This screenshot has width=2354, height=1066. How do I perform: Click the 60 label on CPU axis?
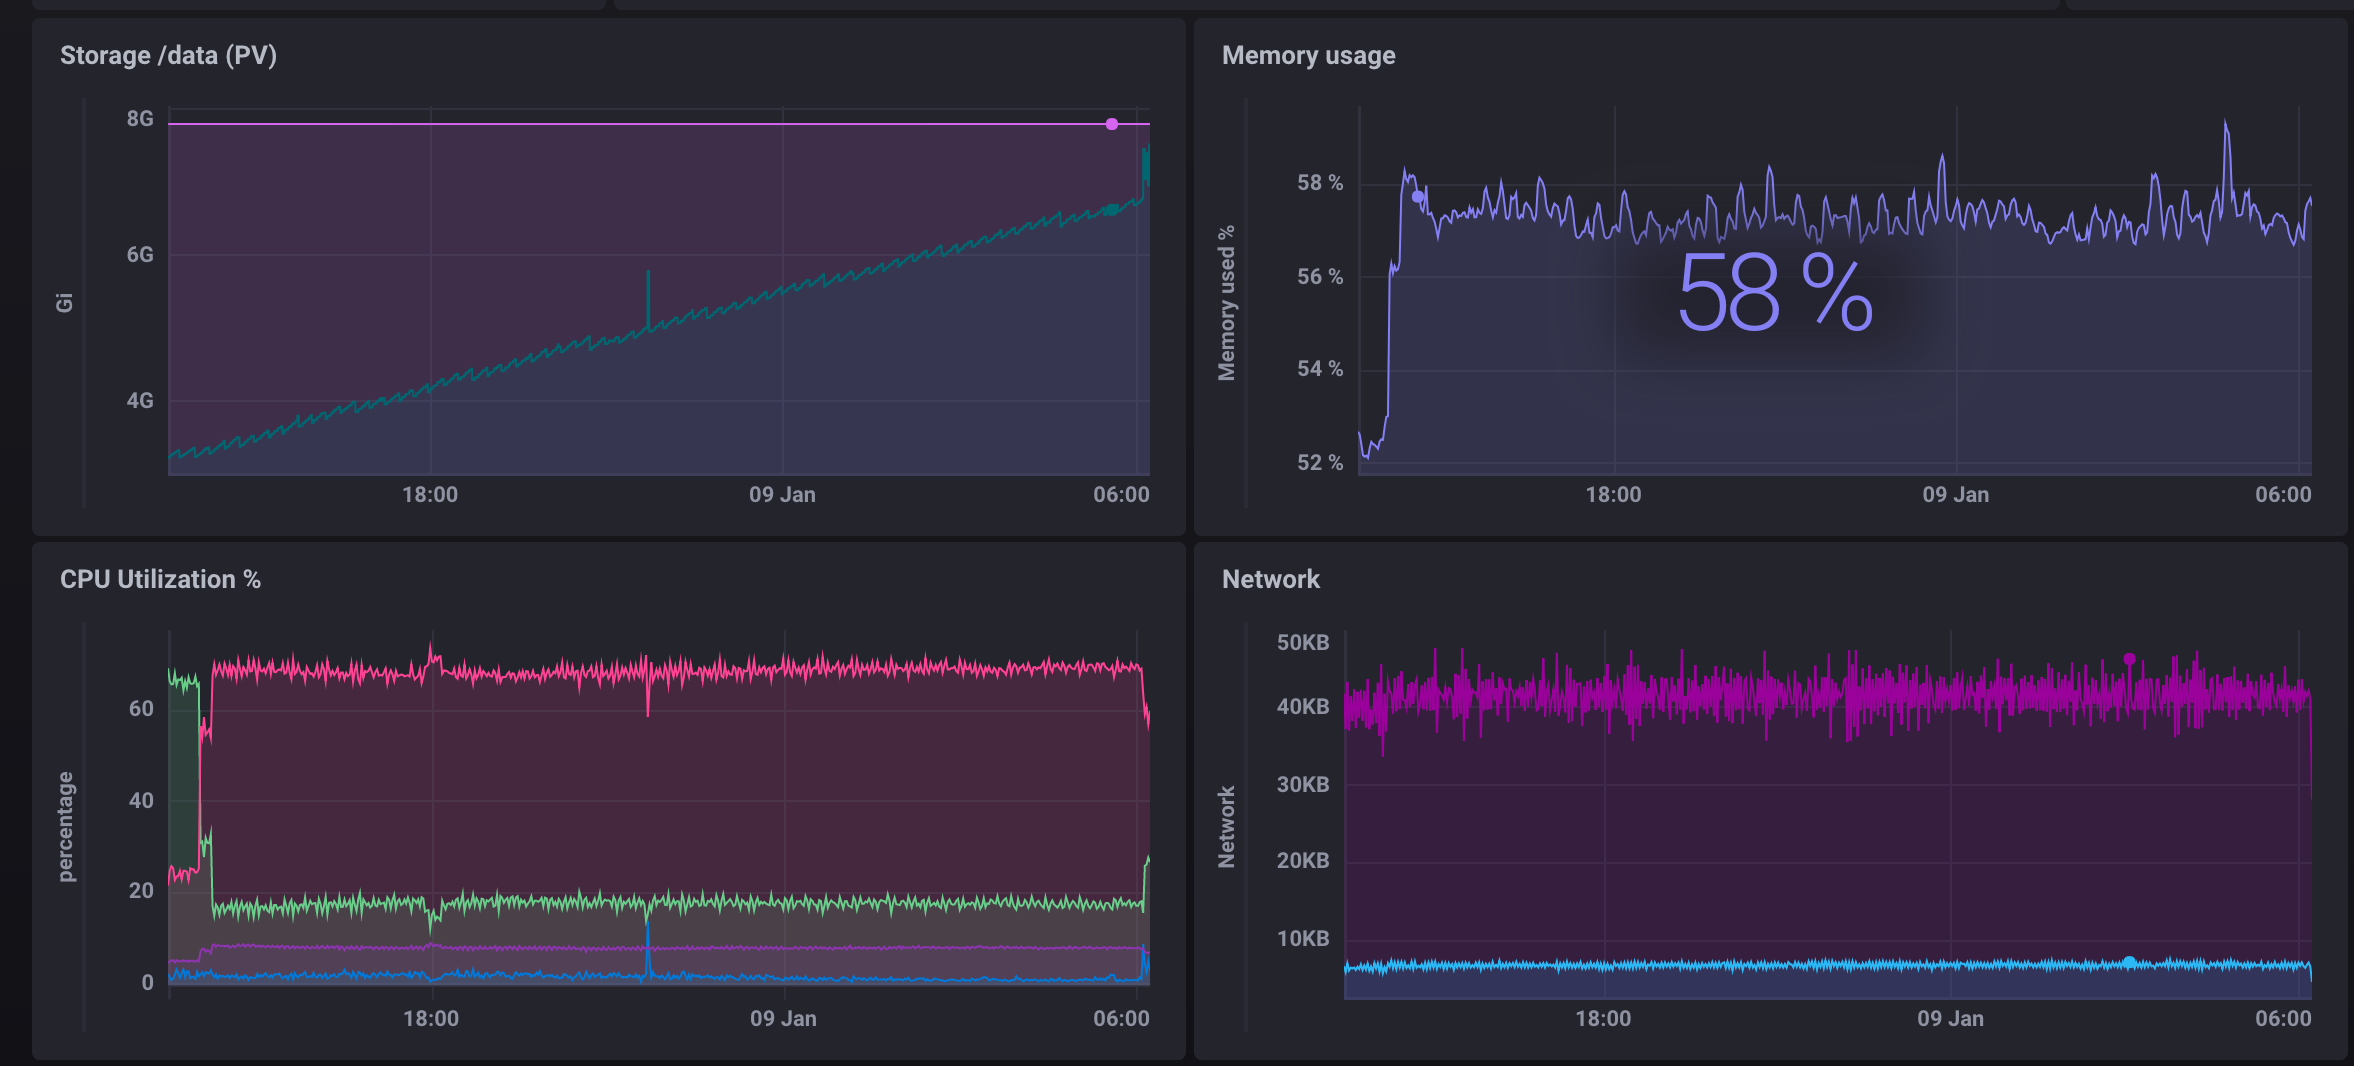click(x=141, y=709)
